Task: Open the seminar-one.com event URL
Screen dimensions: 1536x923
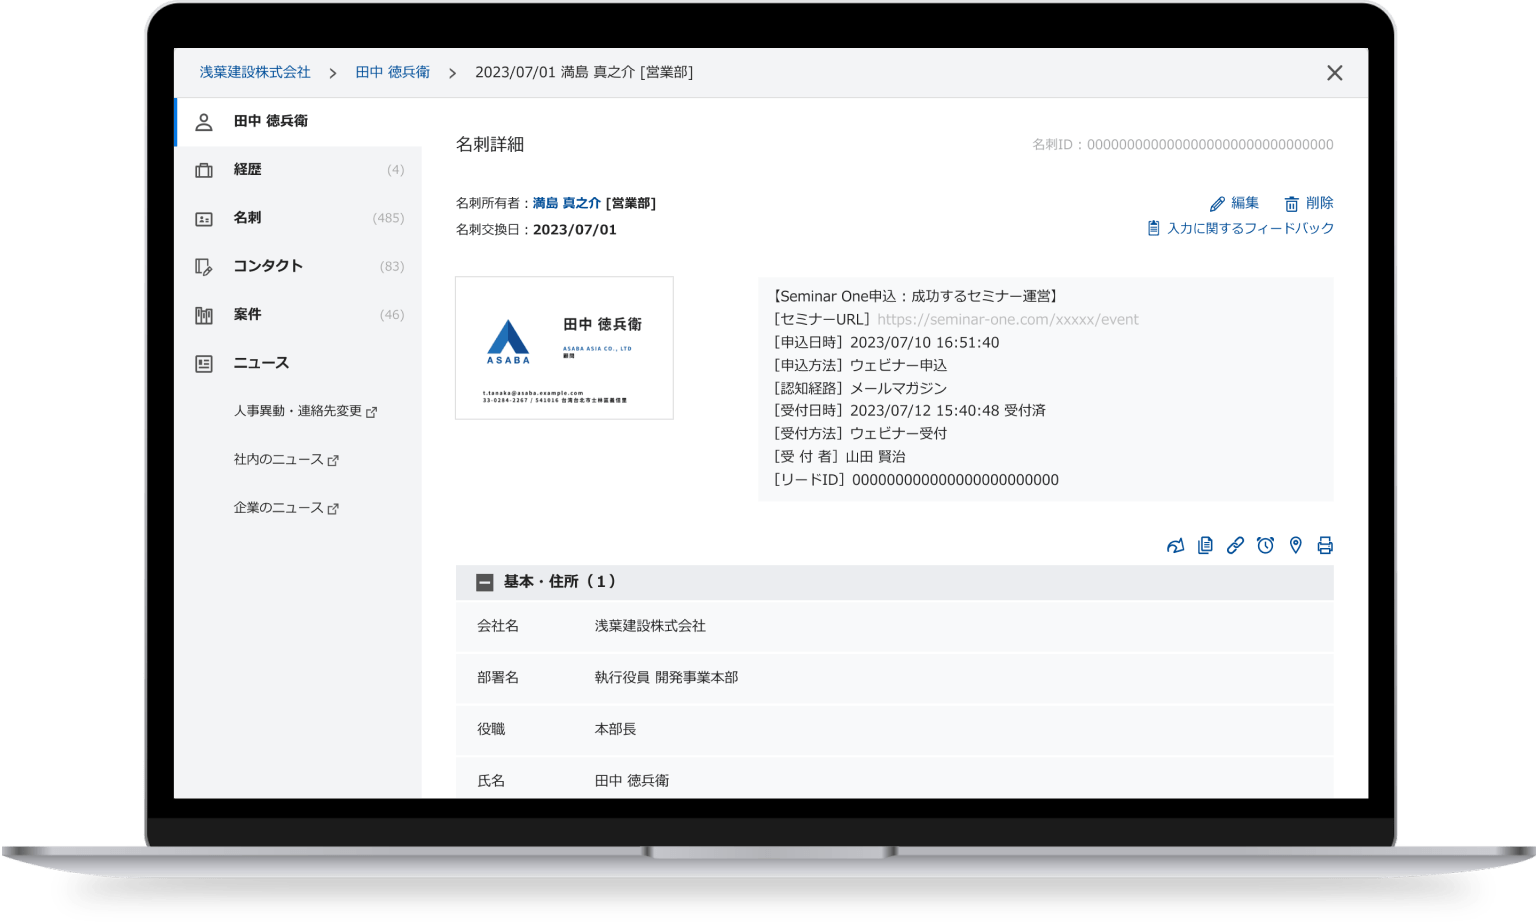Action: 1008,320
